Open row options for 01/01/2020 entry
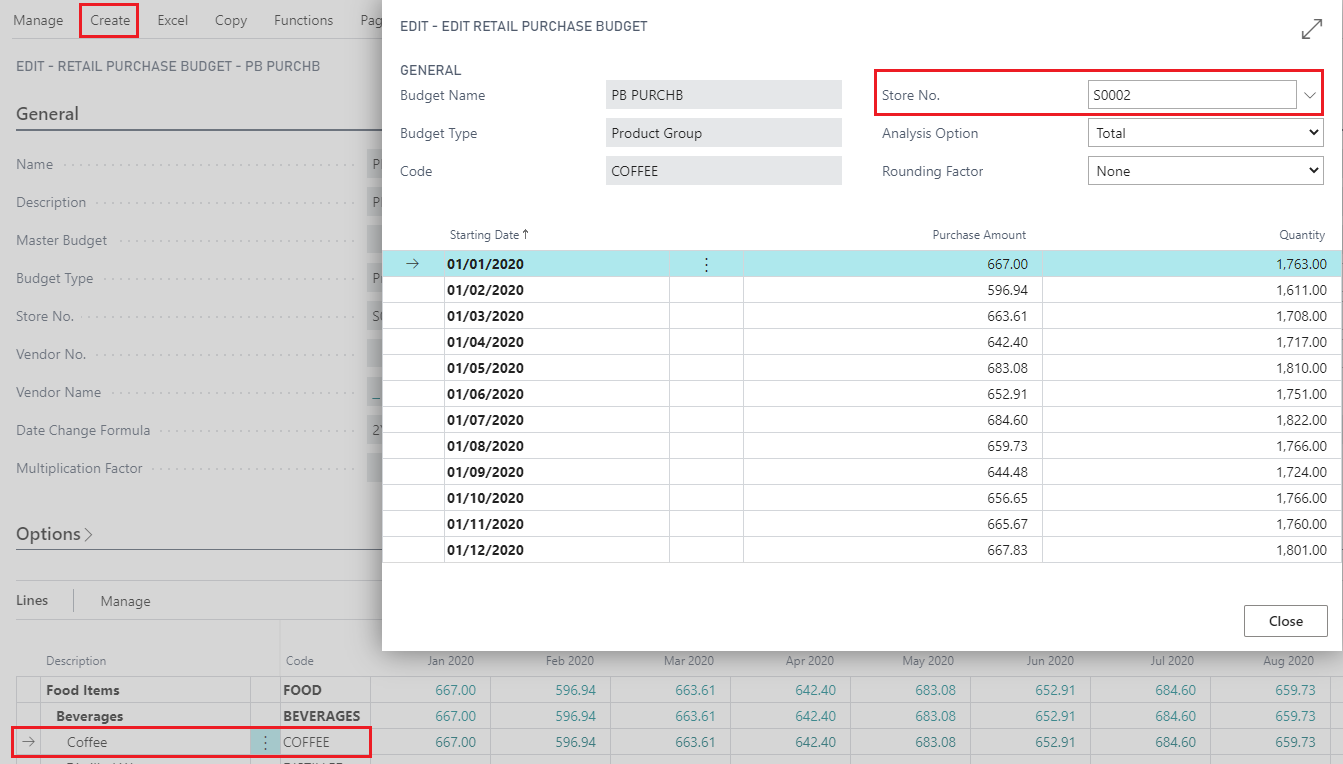Viewport: 1343px width, 764px height. (706, 265)
